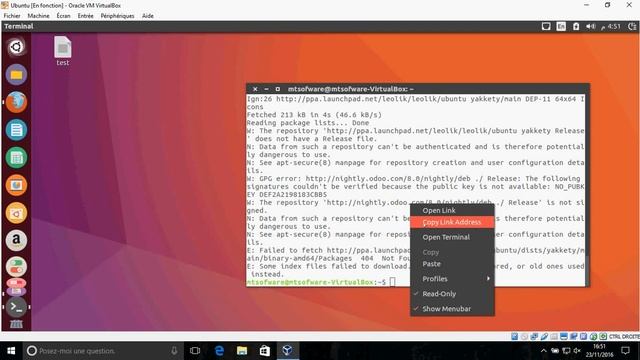Open the Ubuntu sound volume indicator
Viewport: 640px width, 360px height.
pos(591,27)
